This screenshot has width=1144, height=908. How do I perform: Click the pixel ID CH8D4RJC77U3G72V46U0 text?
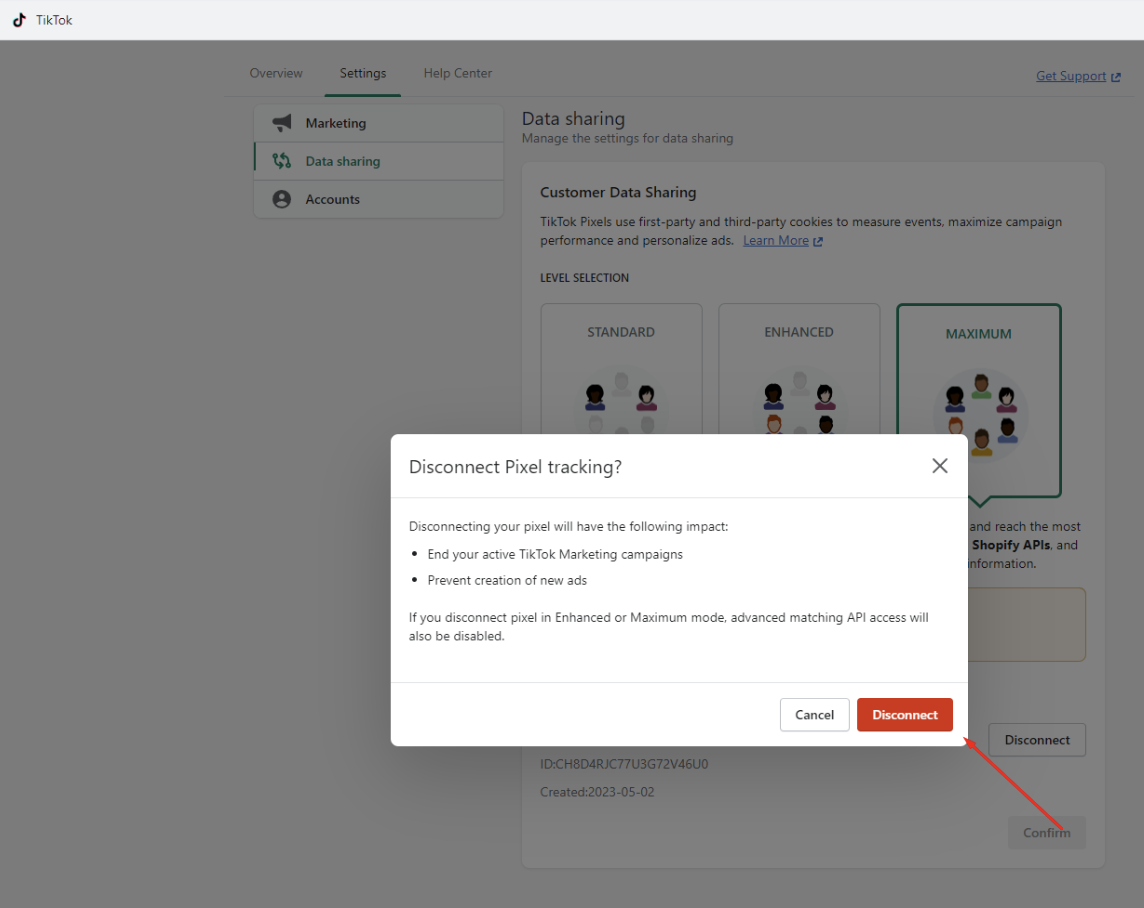[624, 764]
